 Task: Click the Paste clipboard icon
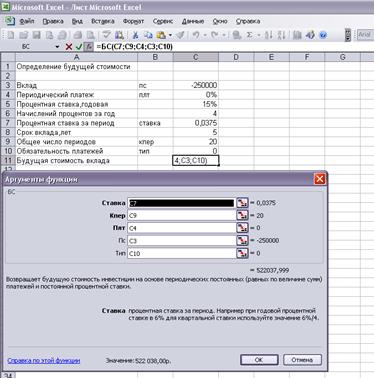[161, 35]
